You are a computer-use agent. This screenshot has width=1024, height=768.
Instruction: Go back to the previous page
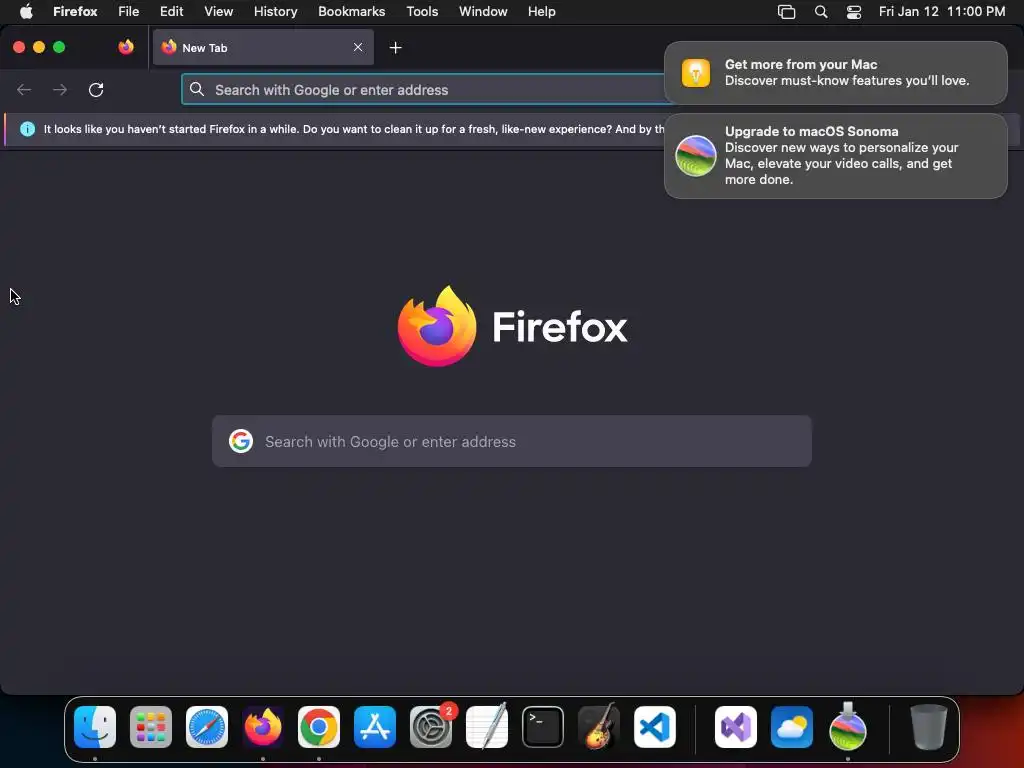[24, 89]
